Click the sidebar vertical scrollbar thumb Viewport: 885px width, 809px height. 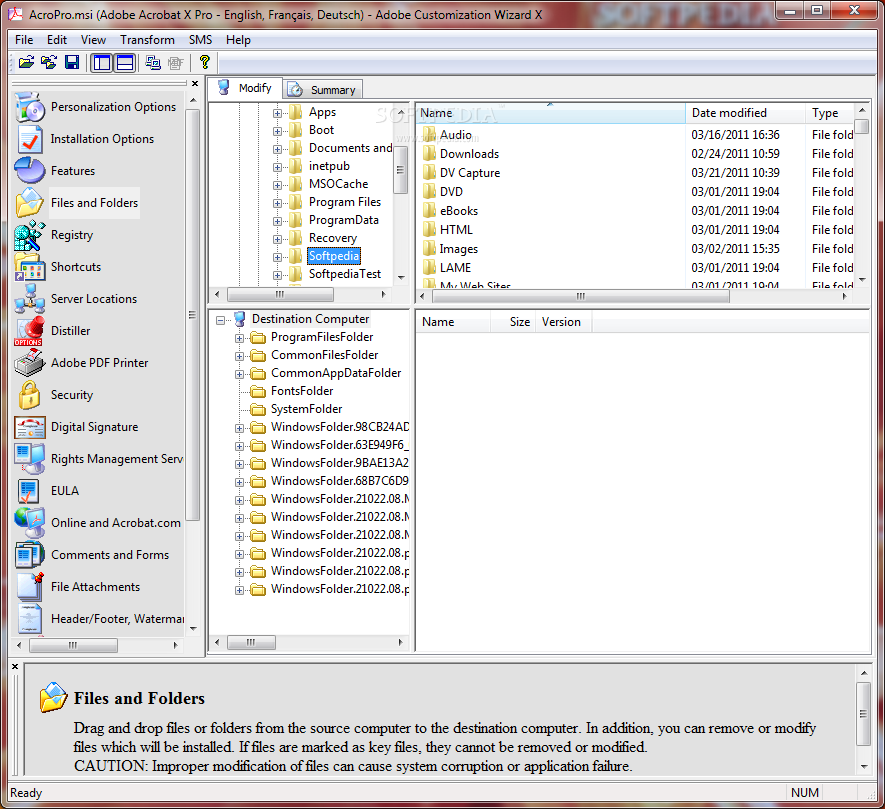point(192,314)
